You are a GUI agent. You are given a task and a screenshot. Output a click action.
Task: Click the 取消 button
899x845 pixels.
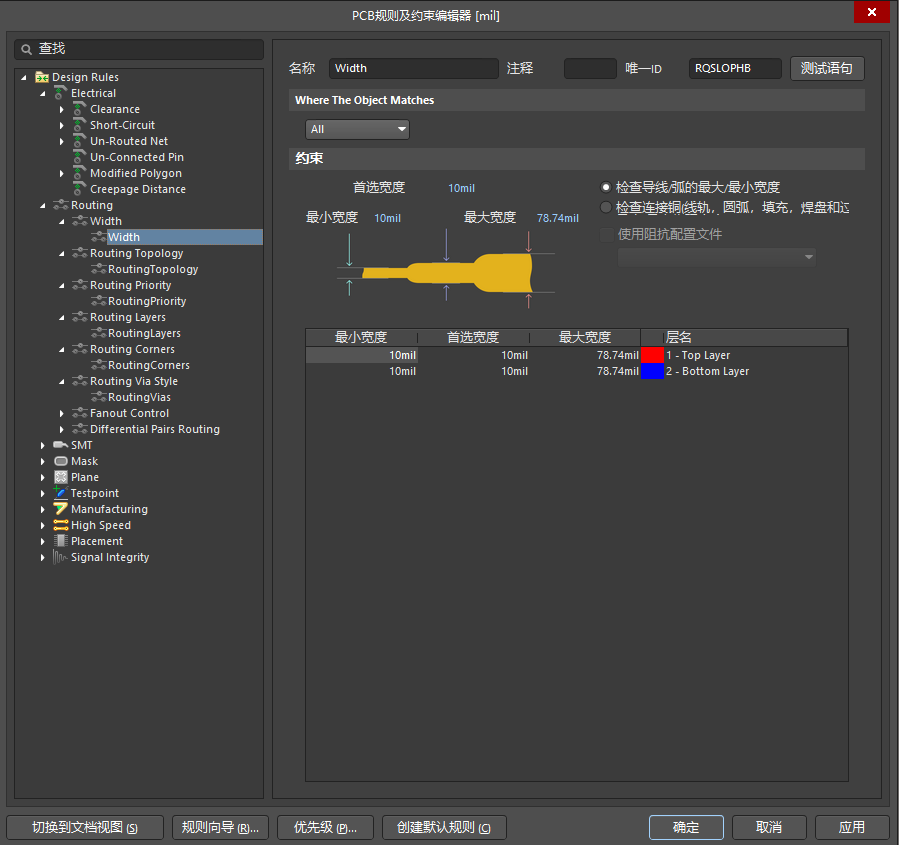769,827
